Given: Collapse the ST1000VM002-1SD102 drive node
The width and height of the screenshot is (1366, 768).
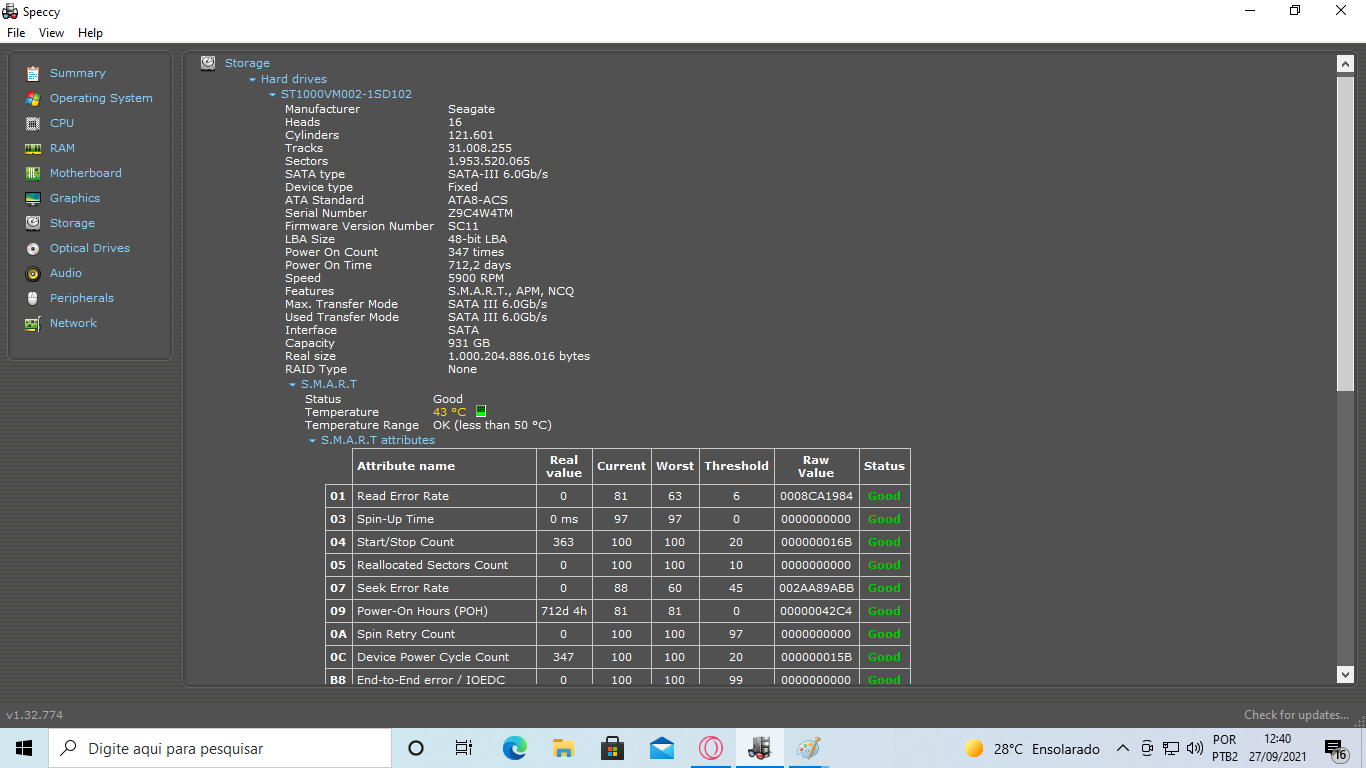Looking at the screenshot, I should (272, 94).
